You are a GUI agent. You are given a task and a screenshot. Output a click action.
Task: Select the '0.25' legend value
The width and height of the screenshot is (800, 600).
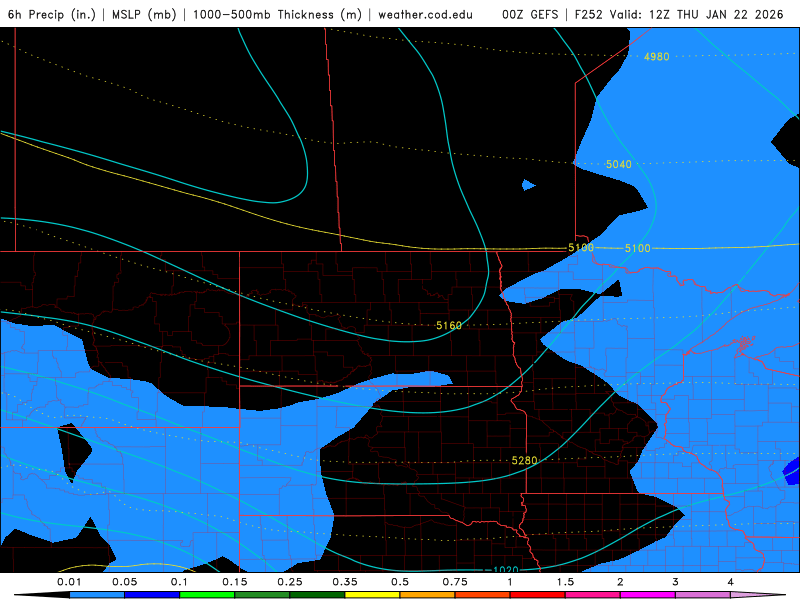point(290,582)
